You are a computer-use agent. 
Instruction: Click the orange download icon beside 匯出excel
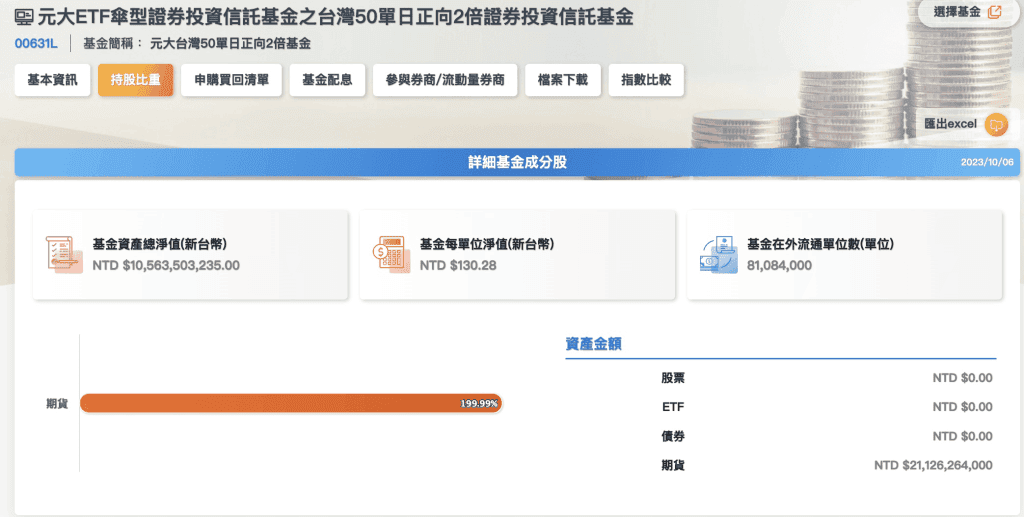[996, 124]
